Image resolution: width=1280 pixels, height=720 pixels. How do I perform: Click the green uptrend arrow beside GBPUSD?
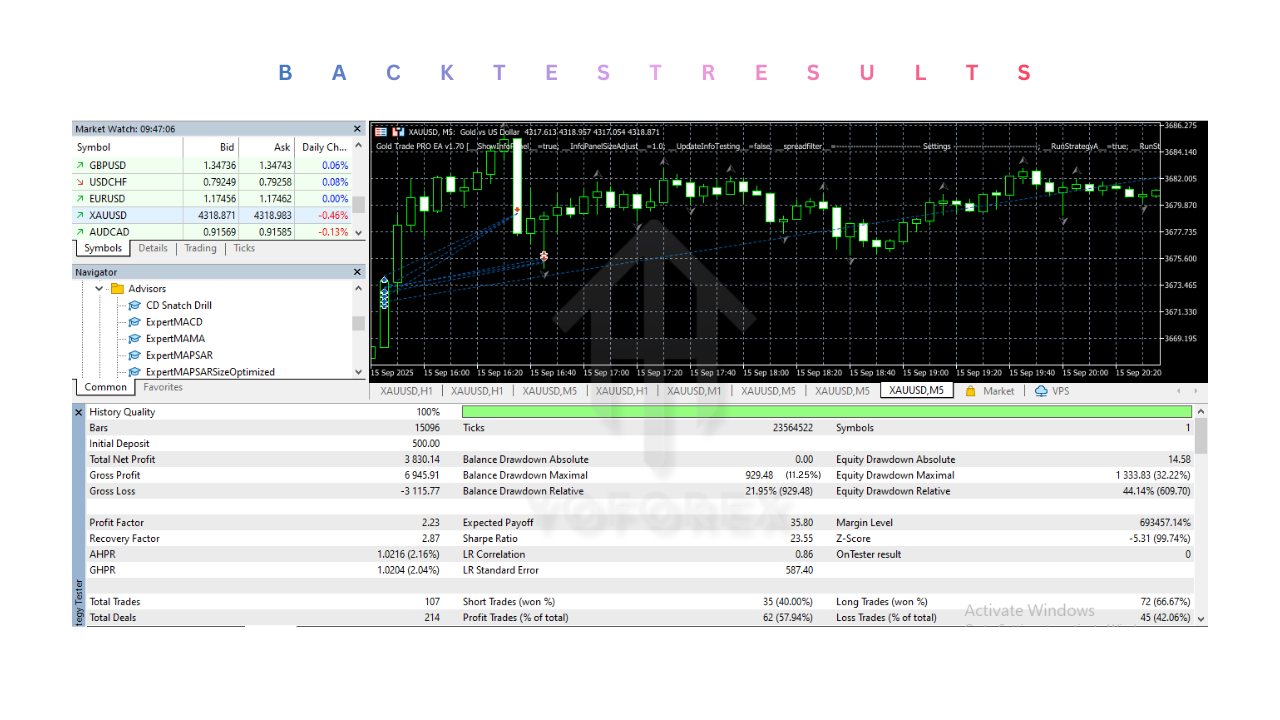point(80,164)
